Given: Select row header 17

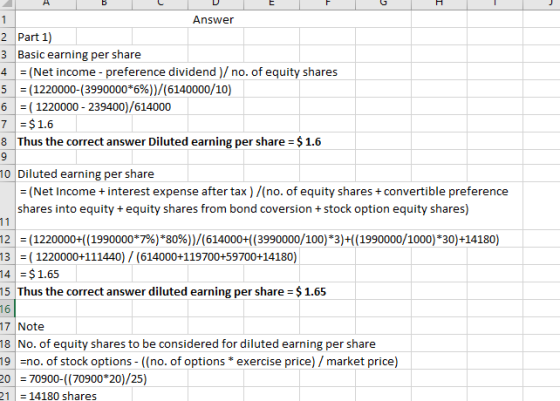Looking at the screenshot, I should click(x=8, y=326).
